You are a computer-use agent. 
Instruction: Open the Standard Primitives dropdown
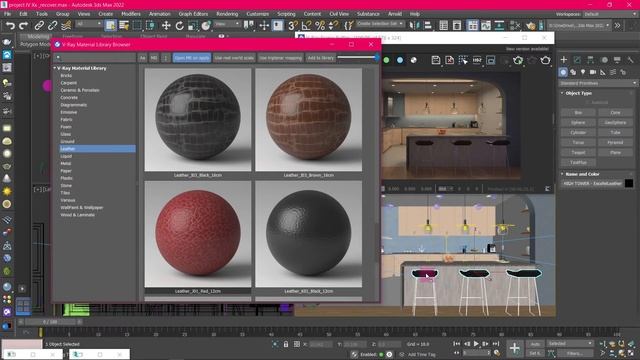point(598,83)
